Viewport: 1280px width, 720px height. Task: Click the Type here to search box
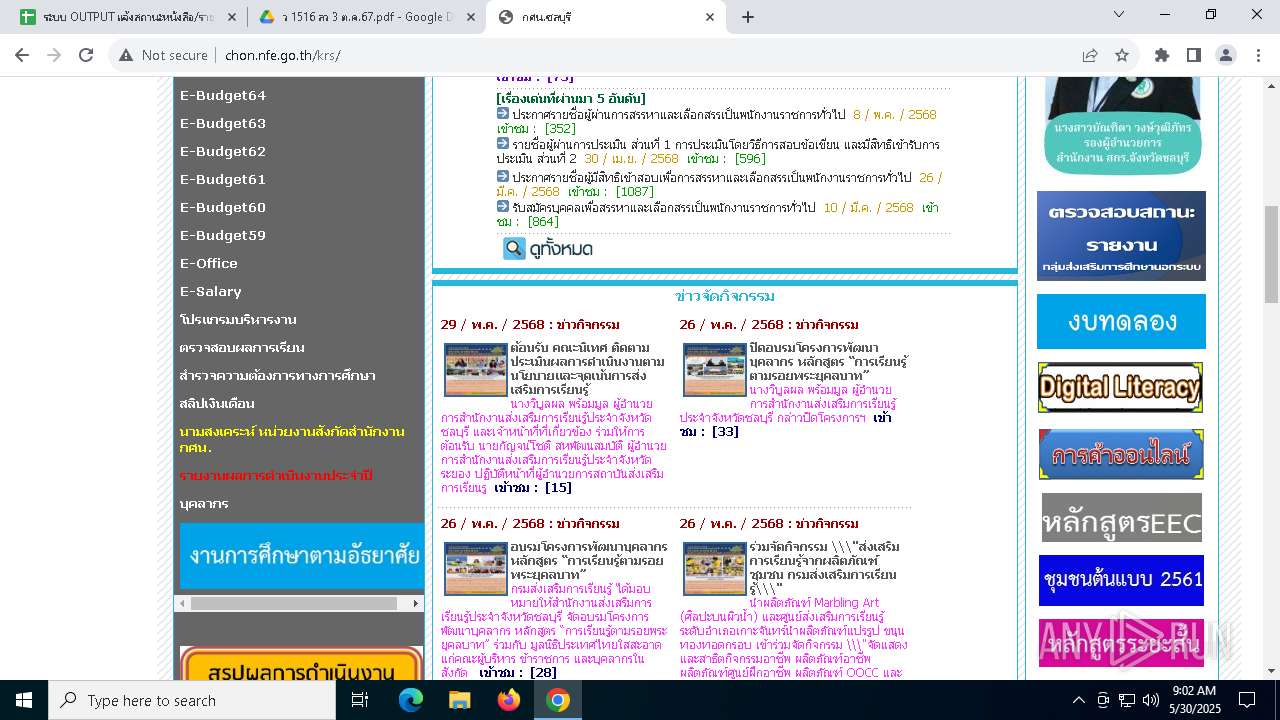(192, 700)
